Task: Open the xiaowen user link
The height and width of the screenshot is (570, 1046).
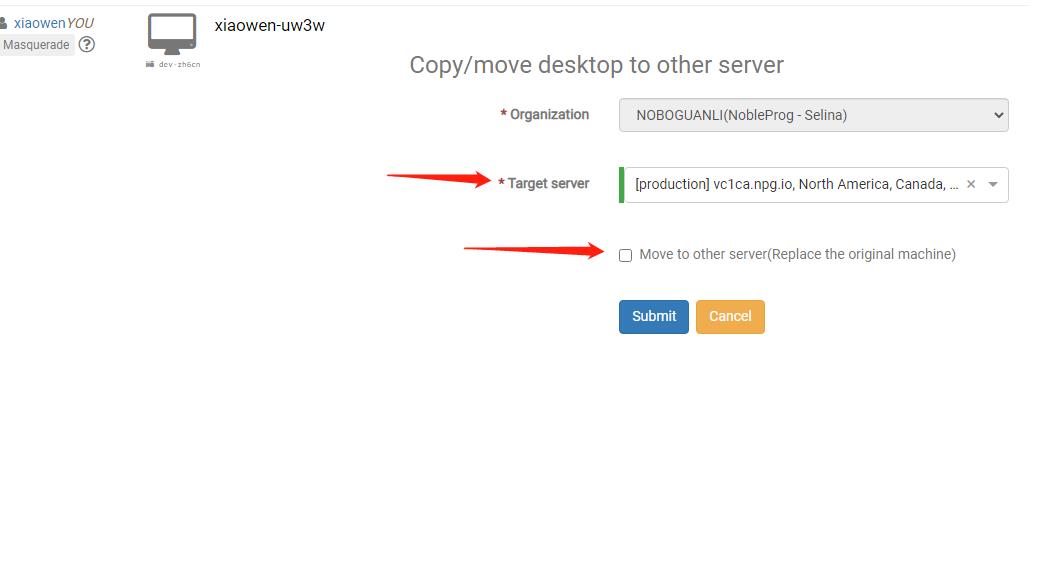Action: (x=39, y=23)
